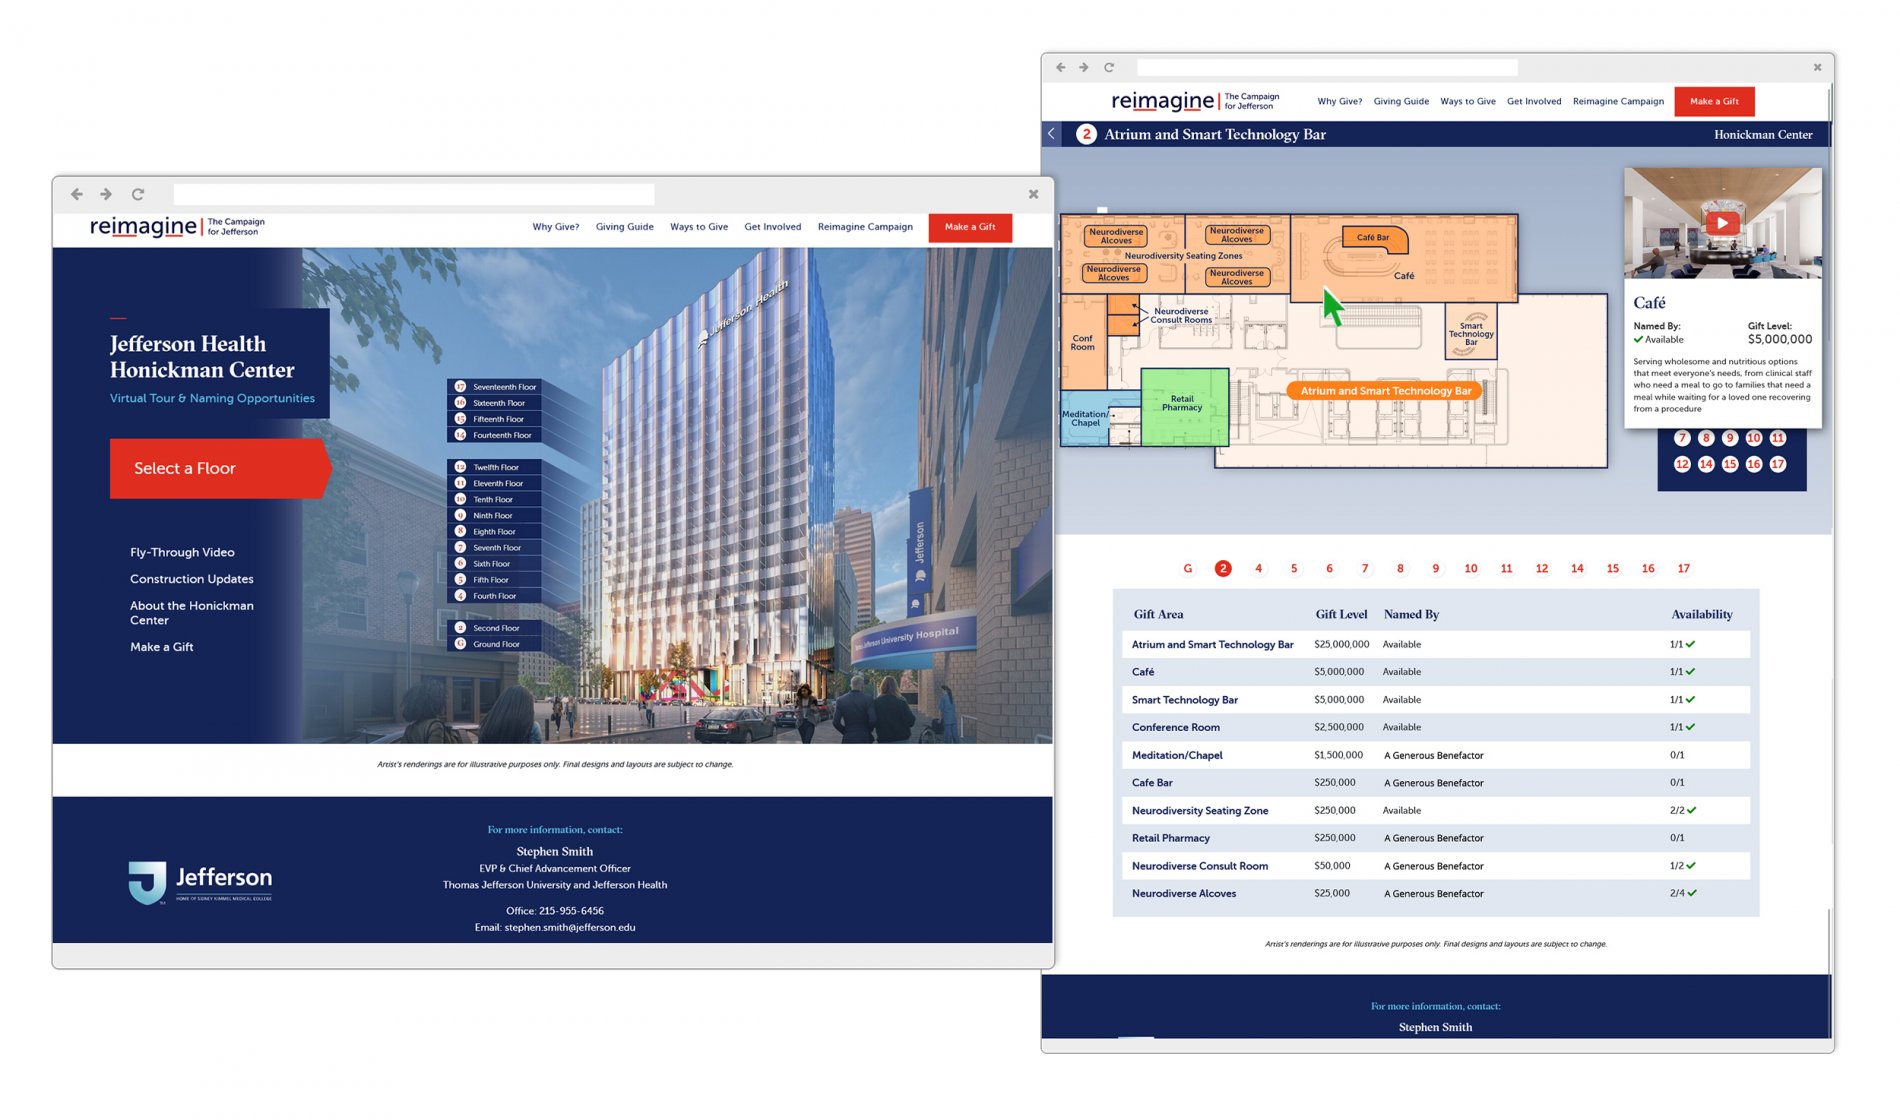Click Café Bar label on floor plan
Screen dimensions: 1900x1120
point(1373,238)
